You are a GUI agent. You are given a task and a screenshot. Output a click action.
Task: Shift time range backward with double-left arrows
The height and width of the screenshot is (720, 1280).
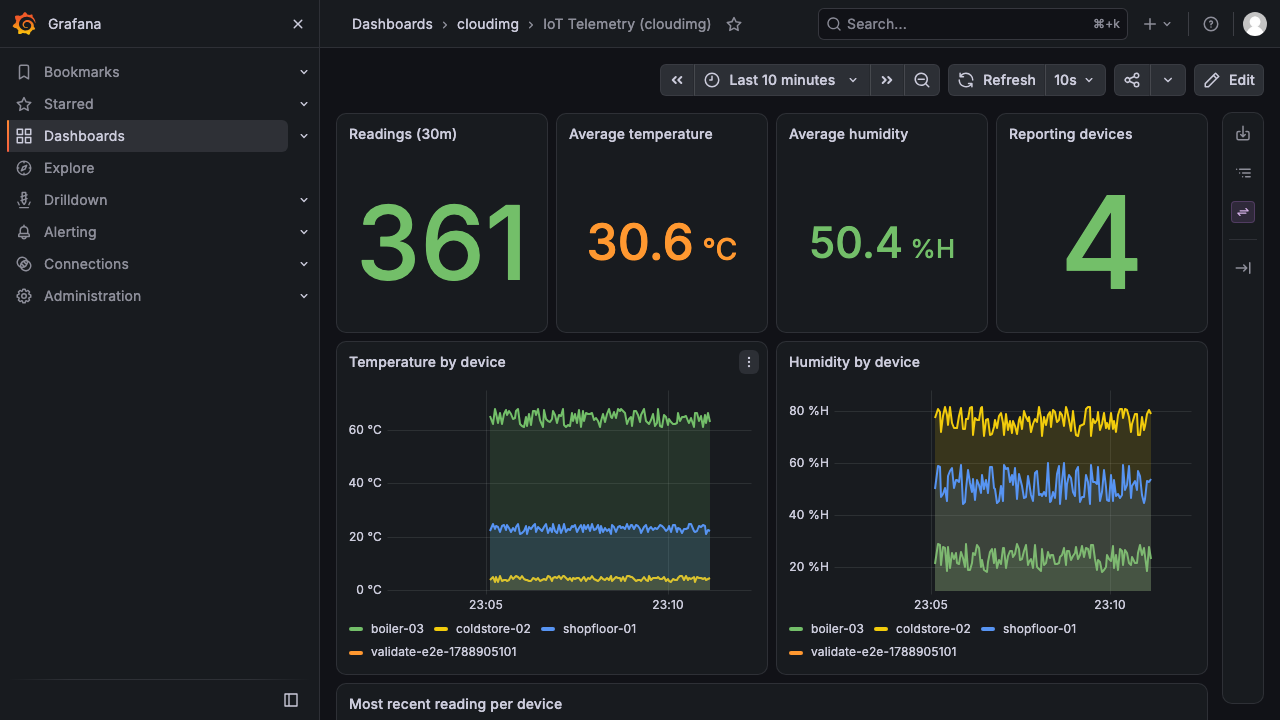click(x=677, y=80)
